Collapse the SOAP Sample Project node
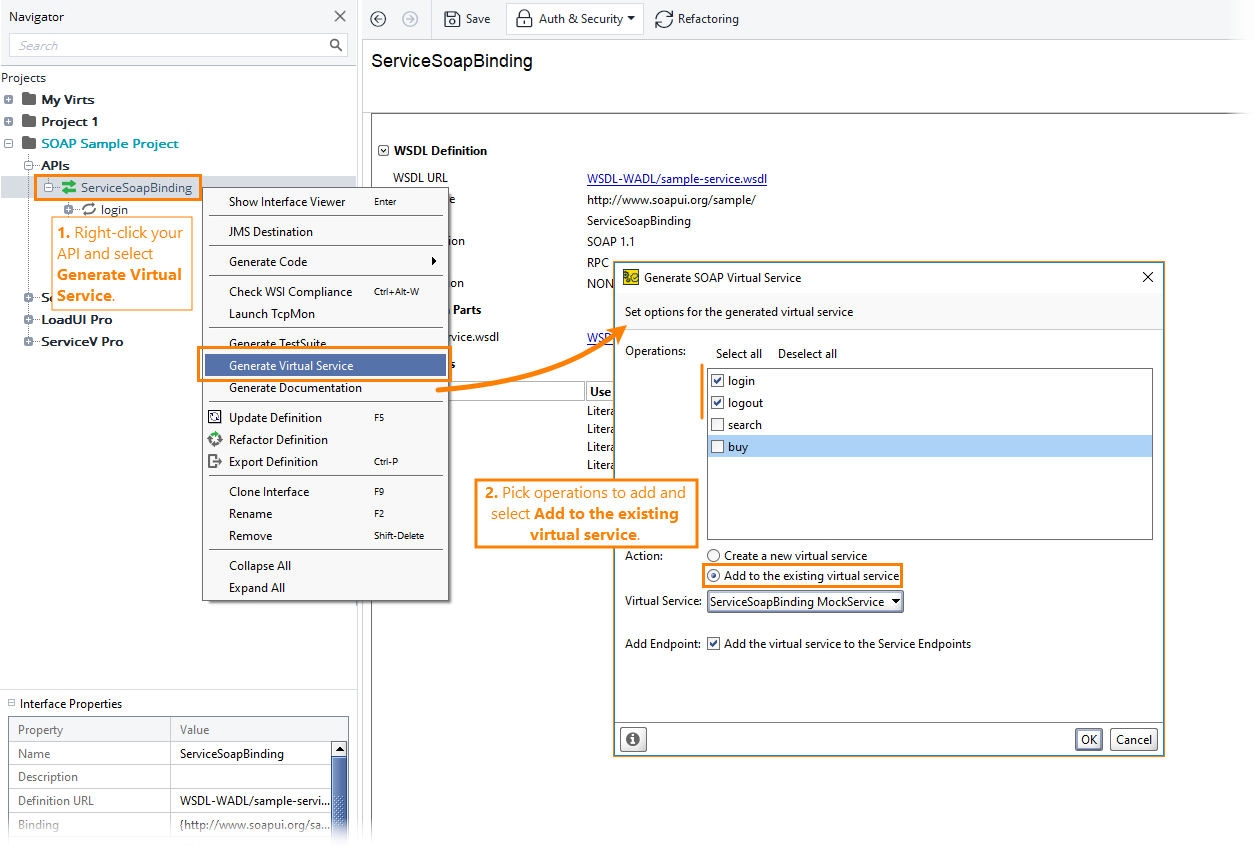 tap(9, 143)
